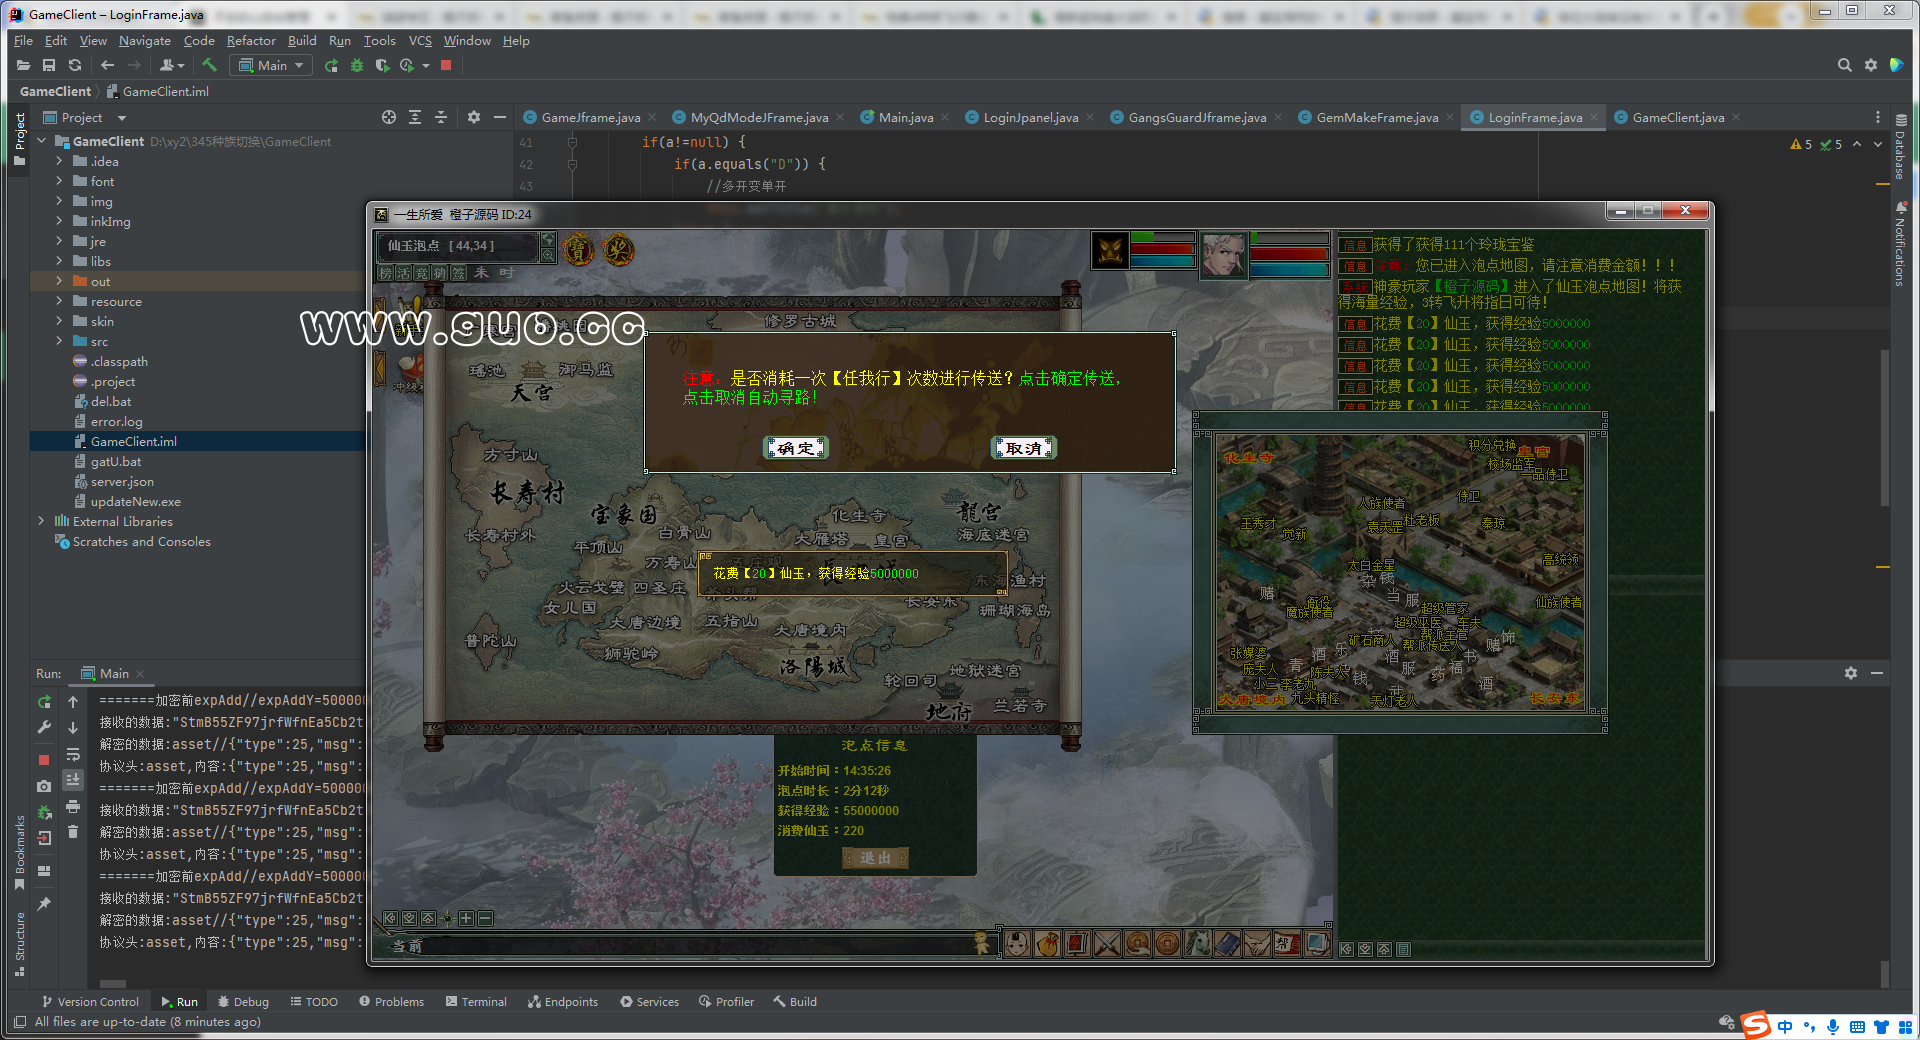The height and width of the screenshot is (1040, 1920).
Task: Toggle soft-wrap in Run console
Action: click(x=73, y=754)
